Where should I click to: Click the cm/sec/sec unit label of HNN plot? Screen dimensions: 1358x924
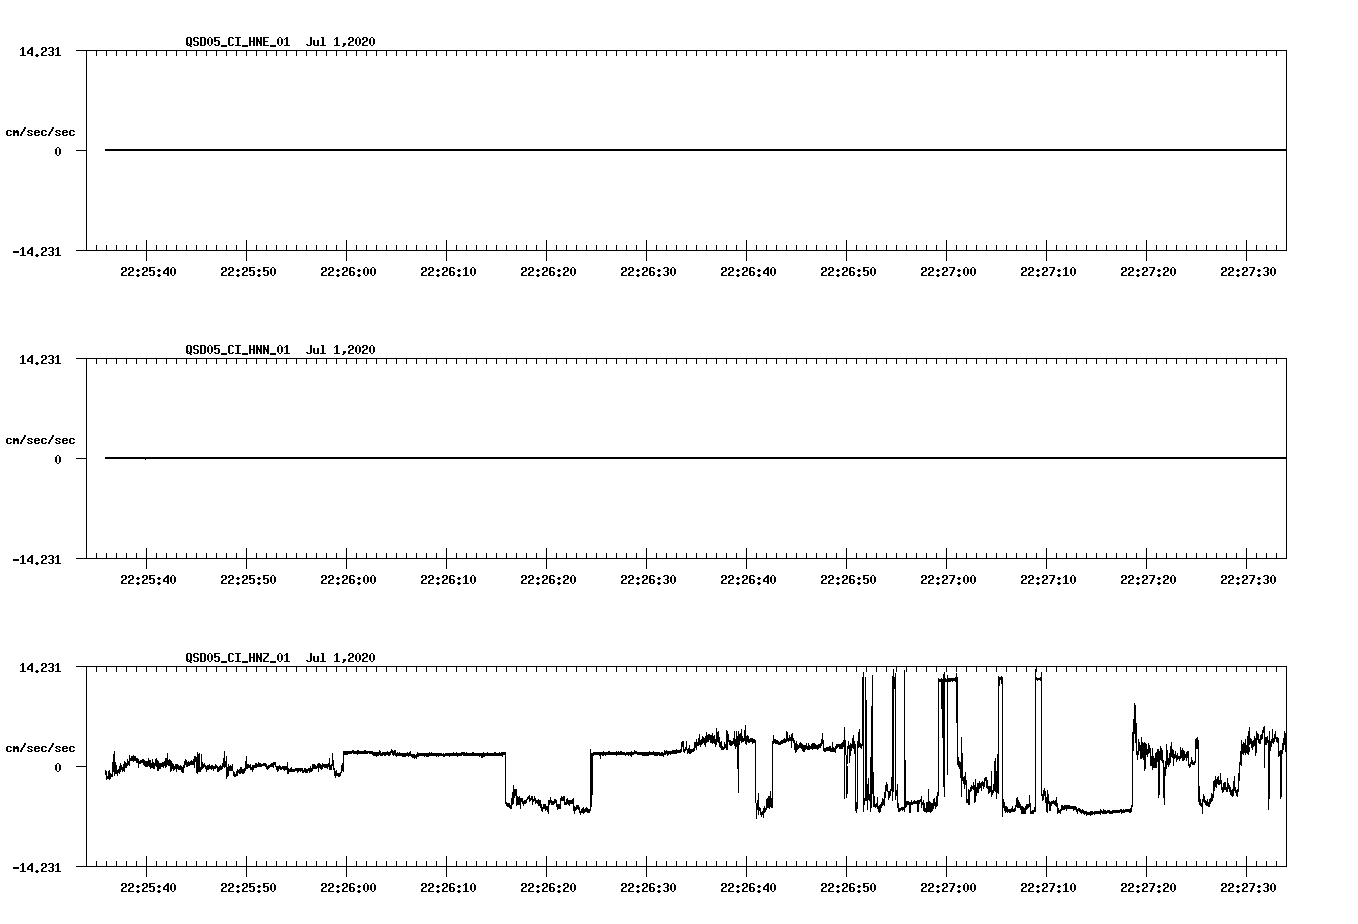(x=40, y=440)
